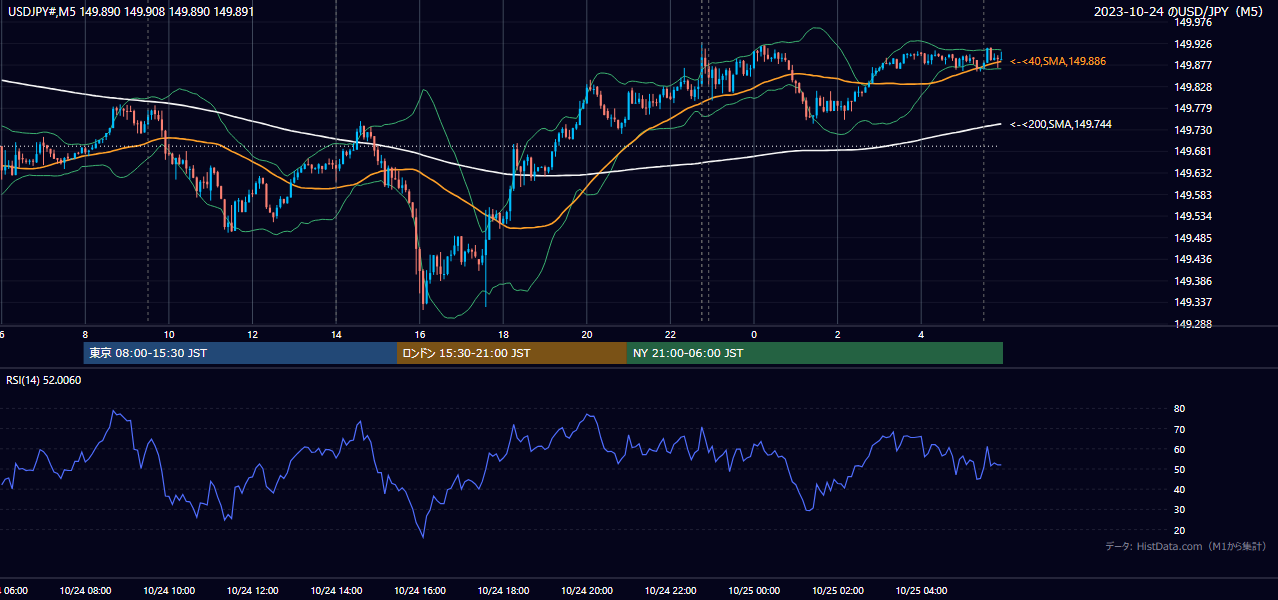Click the hour label 0 under the price chart

pos(754,334)
